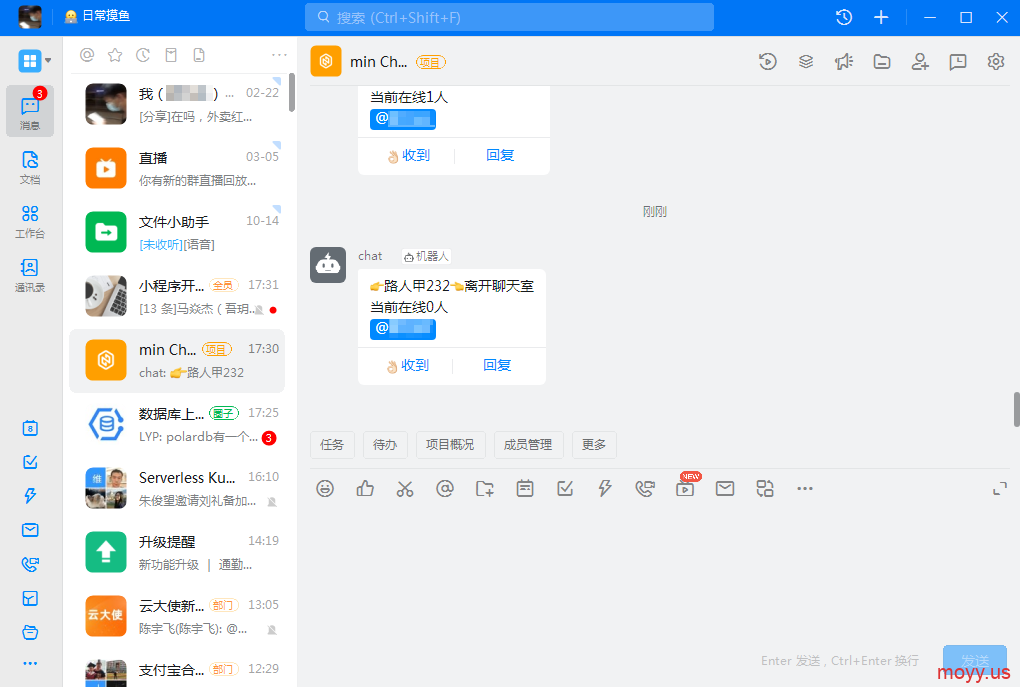Open the 文件小助手 conversation

177,233
